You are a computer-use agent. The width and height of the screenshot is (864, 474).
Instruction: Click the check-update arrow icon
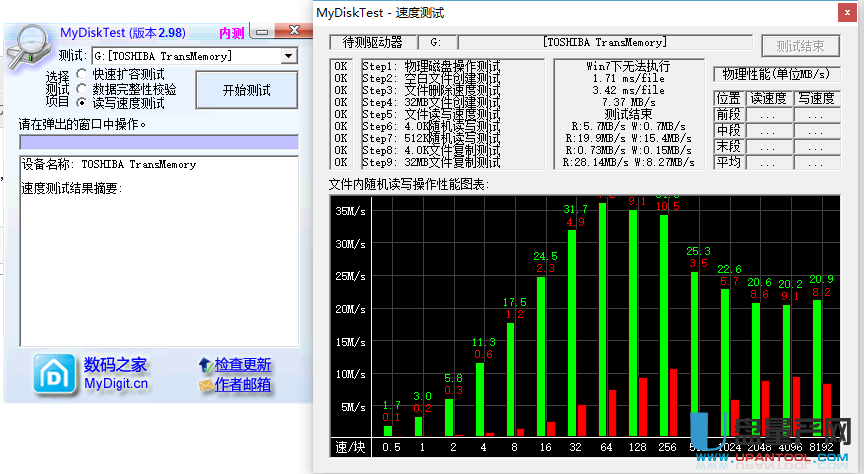click(x=205, y=365)
